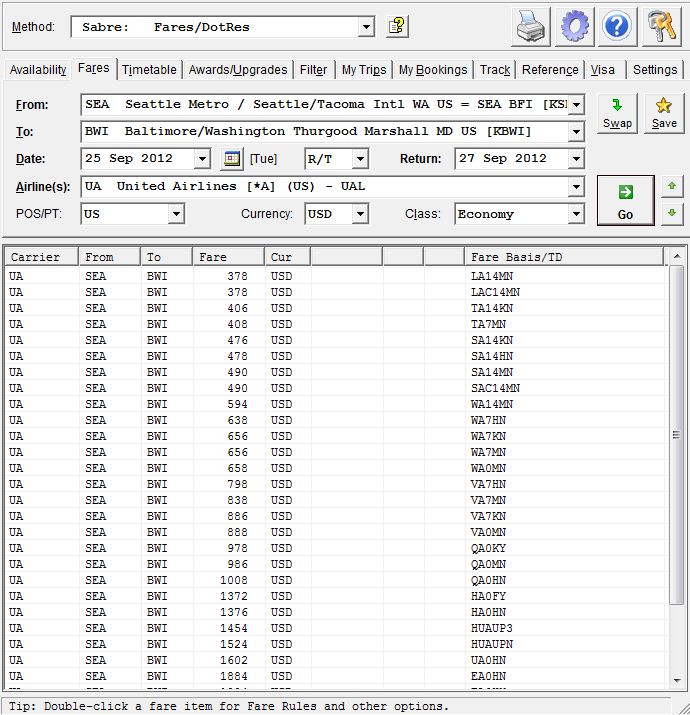Expand the To airport dropdown
The width and height of the screenshot is (690, 715).
(x=576, y=132)
